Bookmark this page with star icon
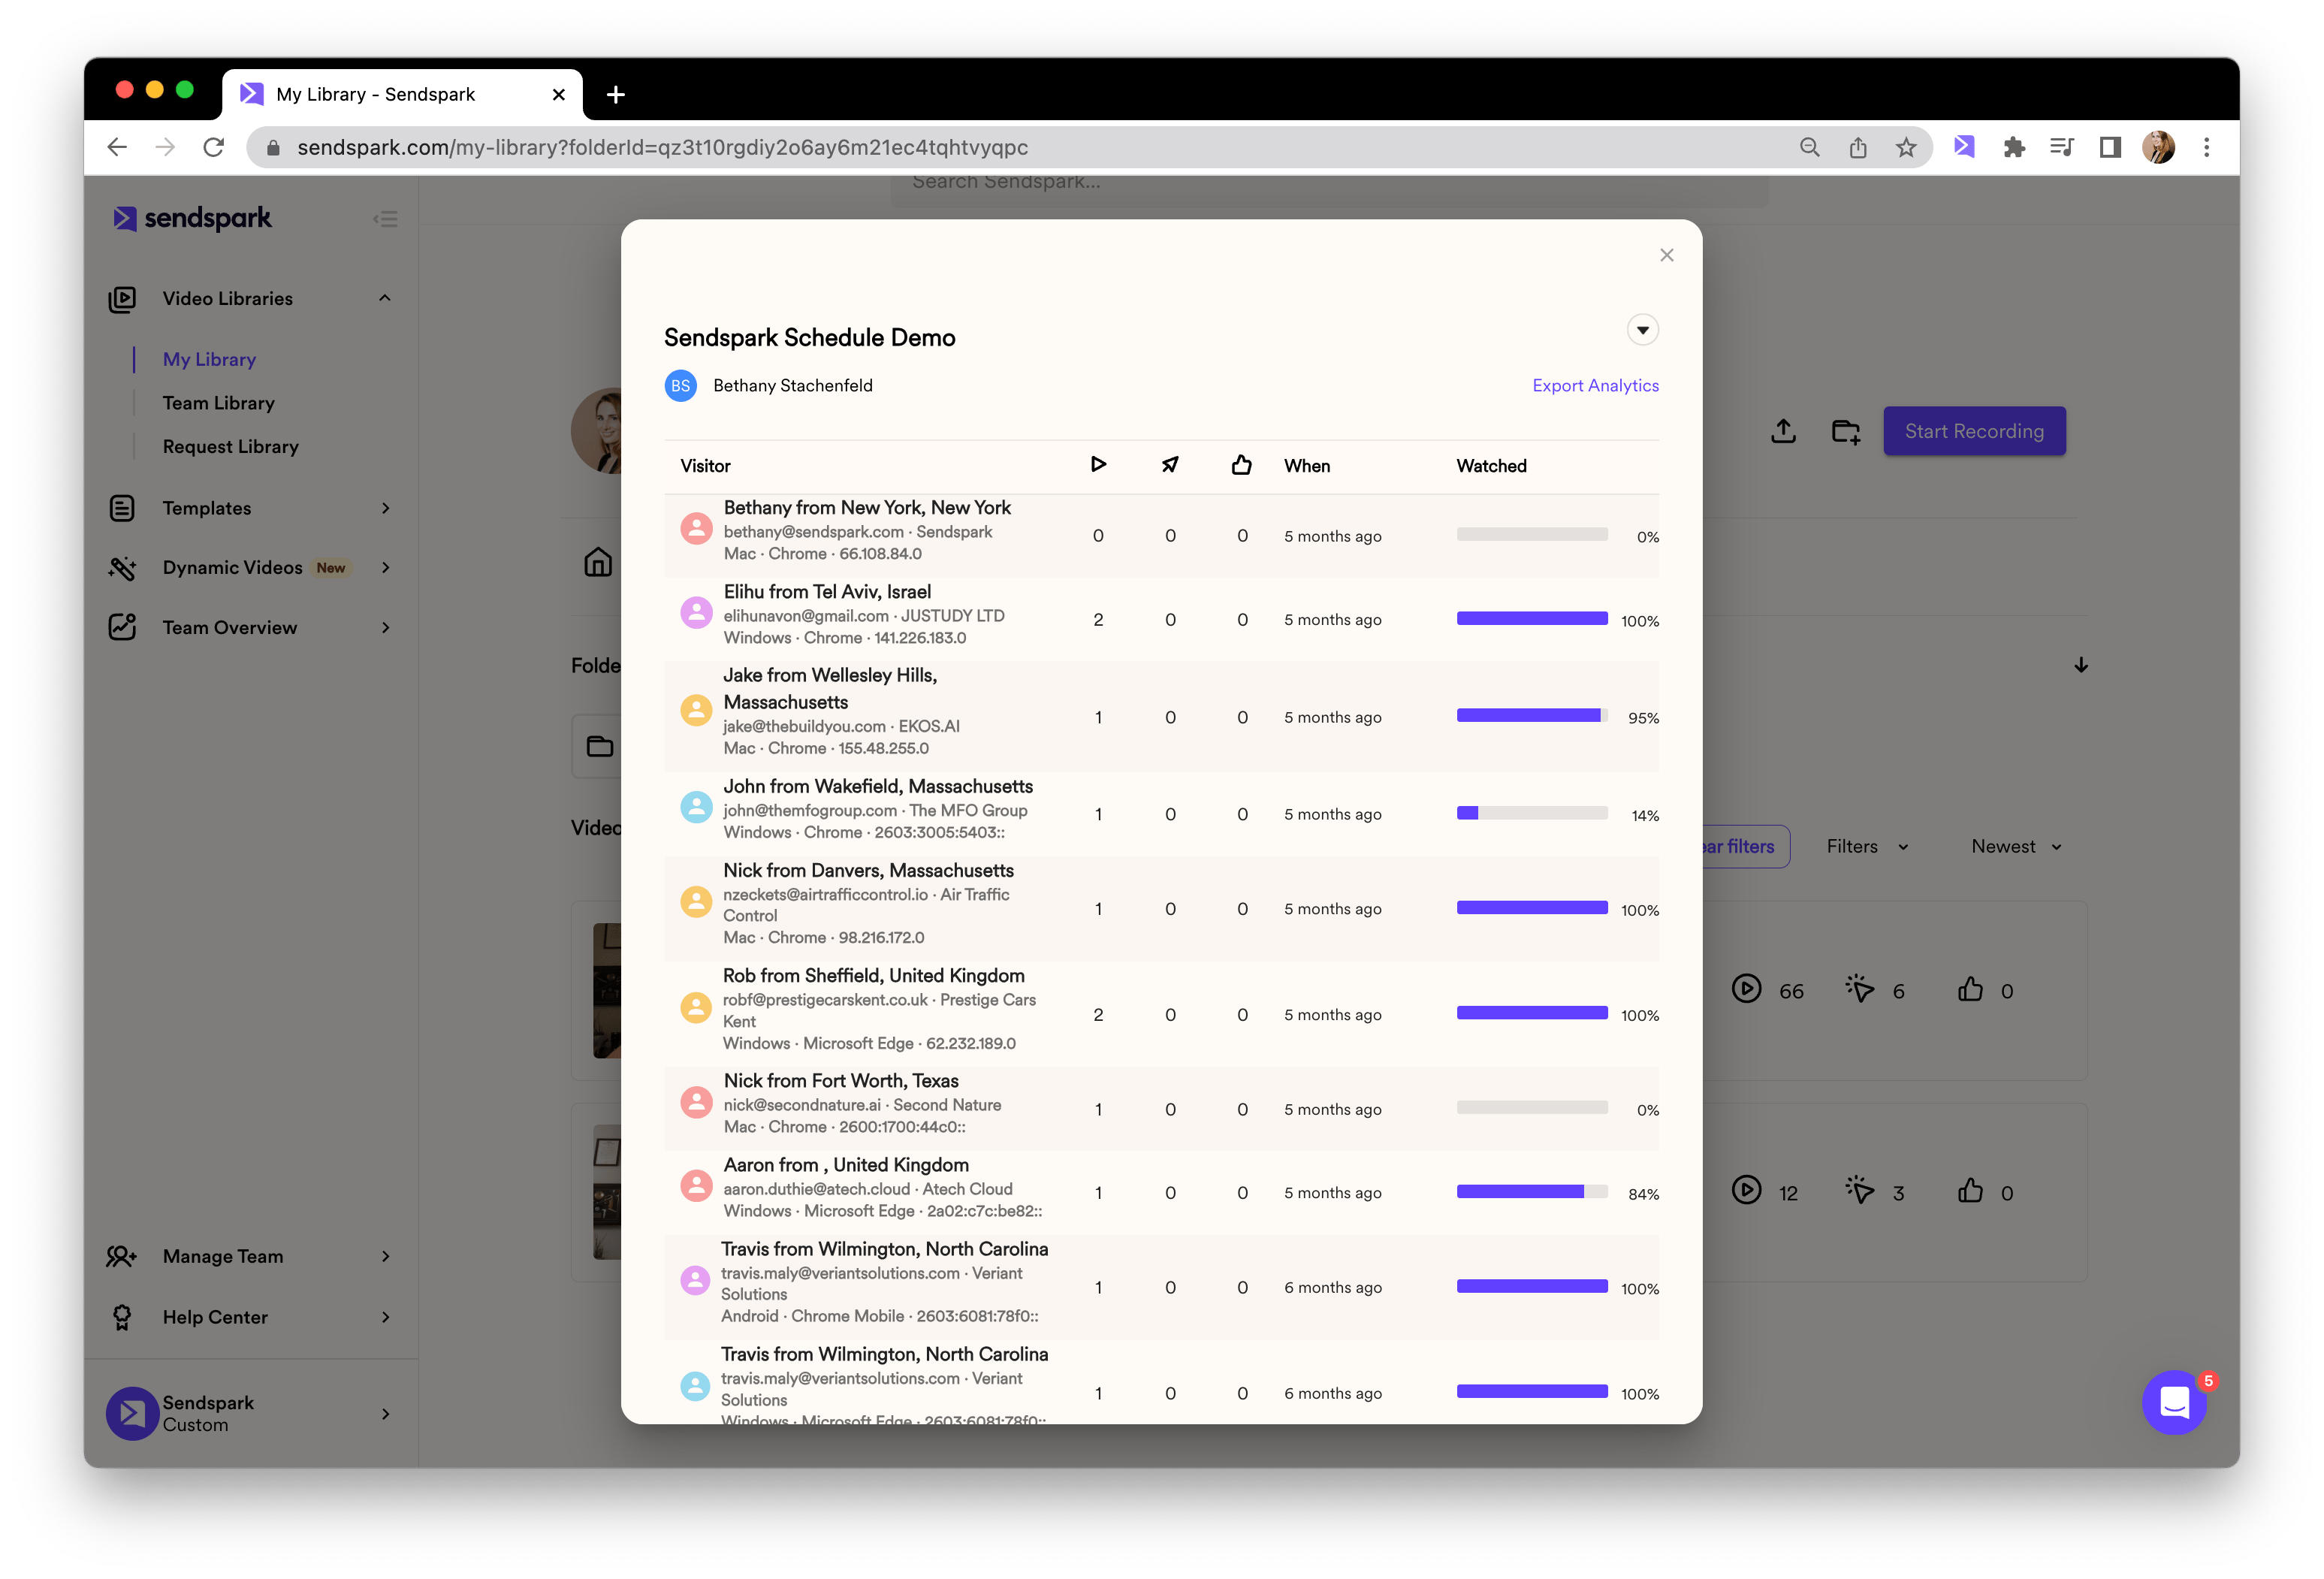Image resolution: width=2324 pixels, height=1579 pixels. 1906,147
